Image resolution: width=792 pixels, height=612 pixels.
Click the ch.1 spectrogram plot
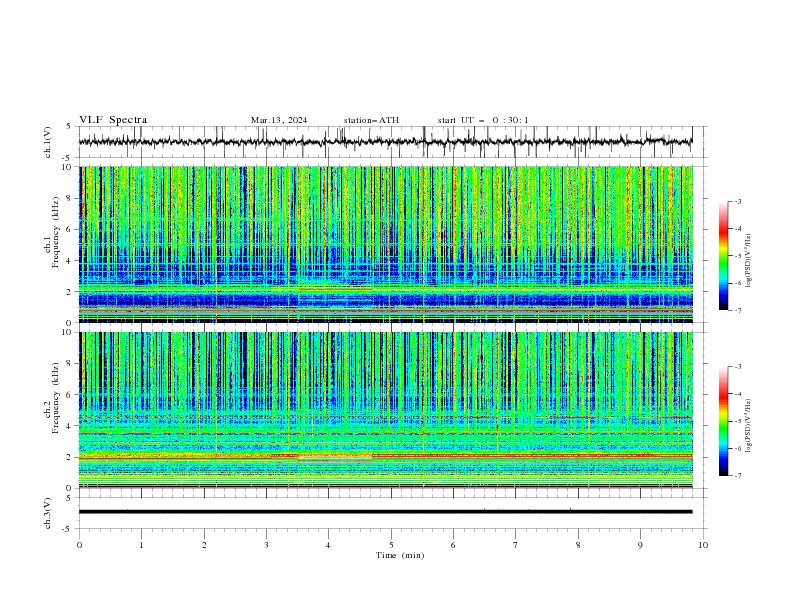386,244
